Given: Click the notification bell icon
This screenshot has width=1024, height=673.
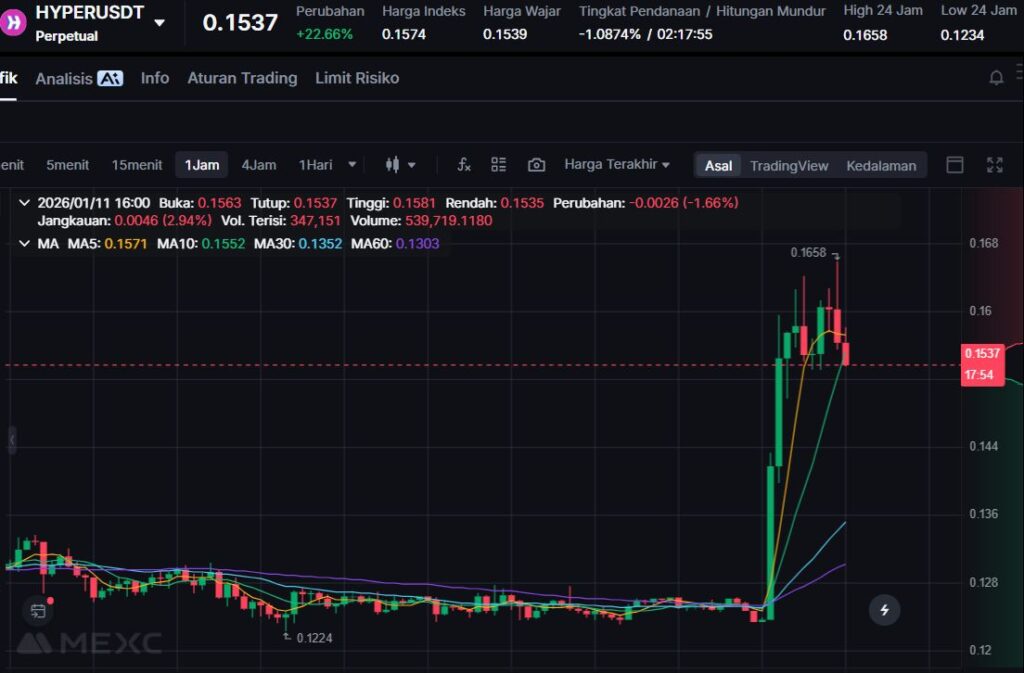Looking at the screenshot, I should pyautogui.click(x=996, y=78).
